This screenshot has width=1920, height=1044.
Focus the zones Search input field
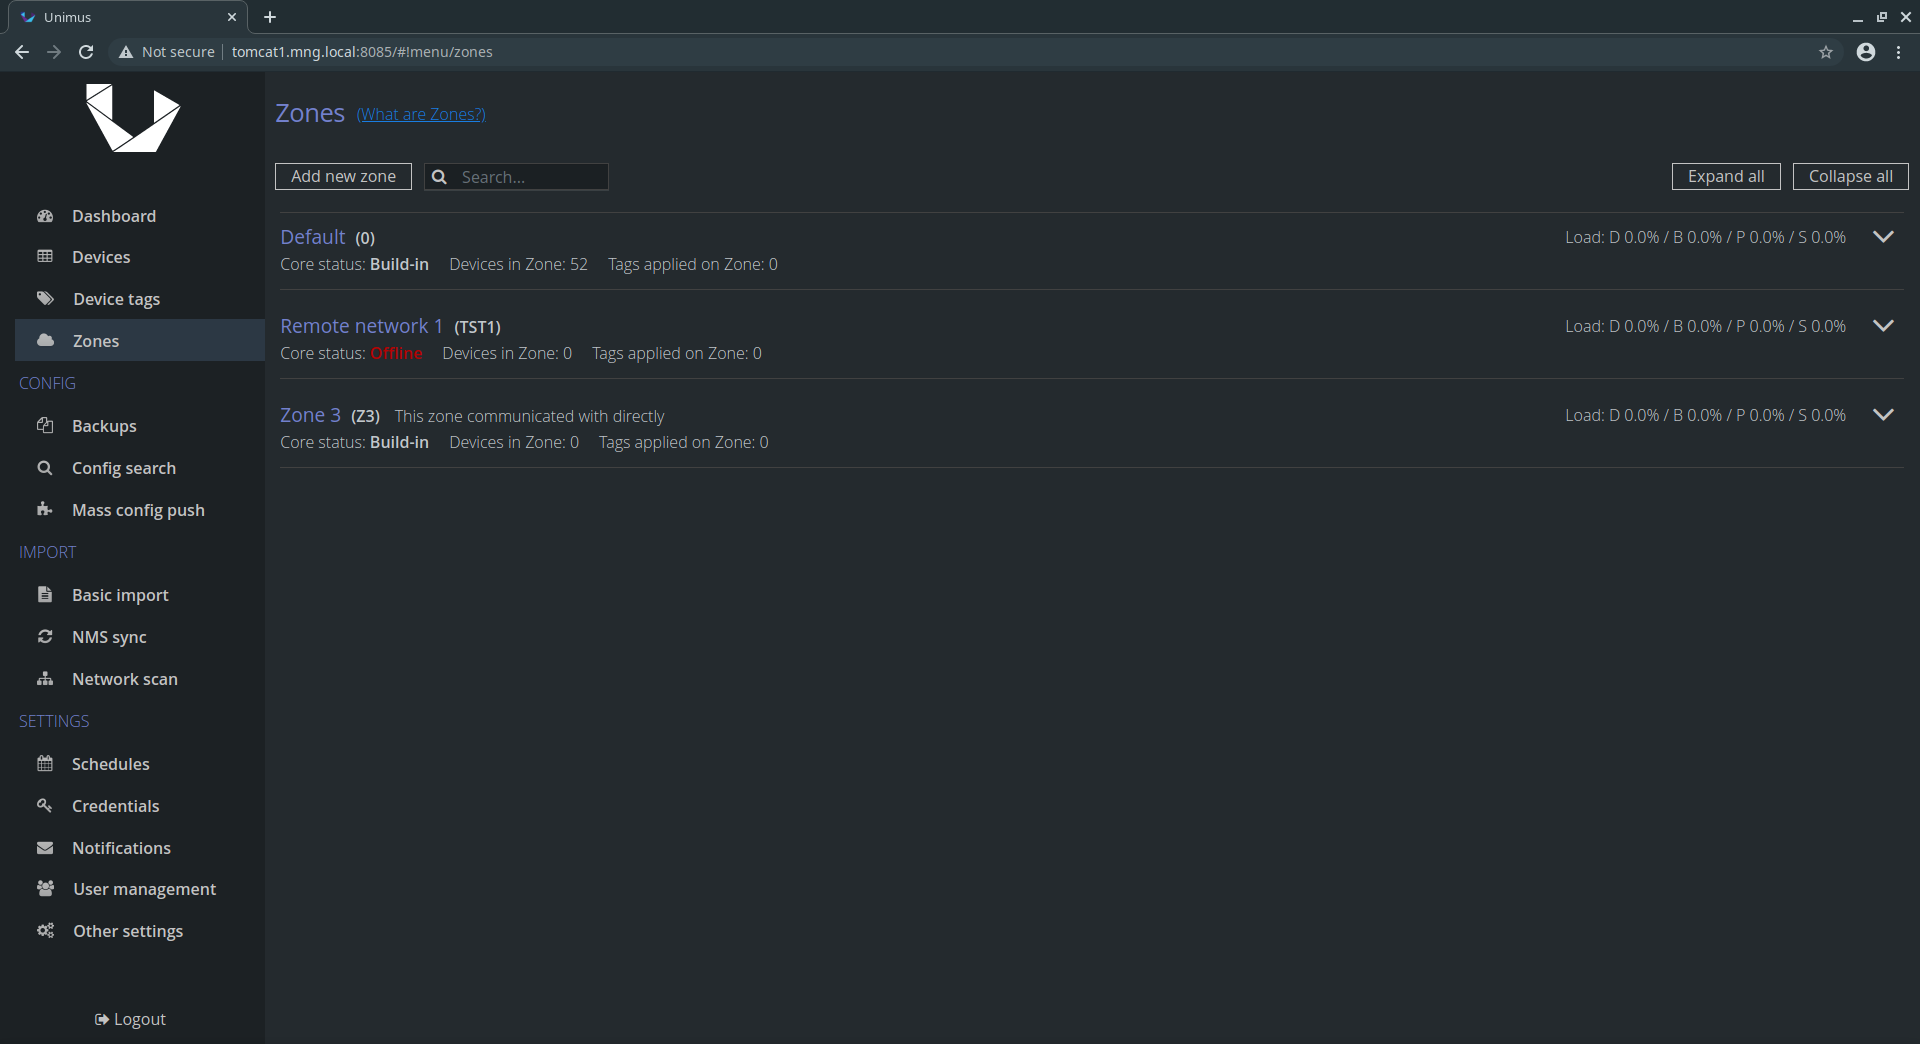click(530, 177)
